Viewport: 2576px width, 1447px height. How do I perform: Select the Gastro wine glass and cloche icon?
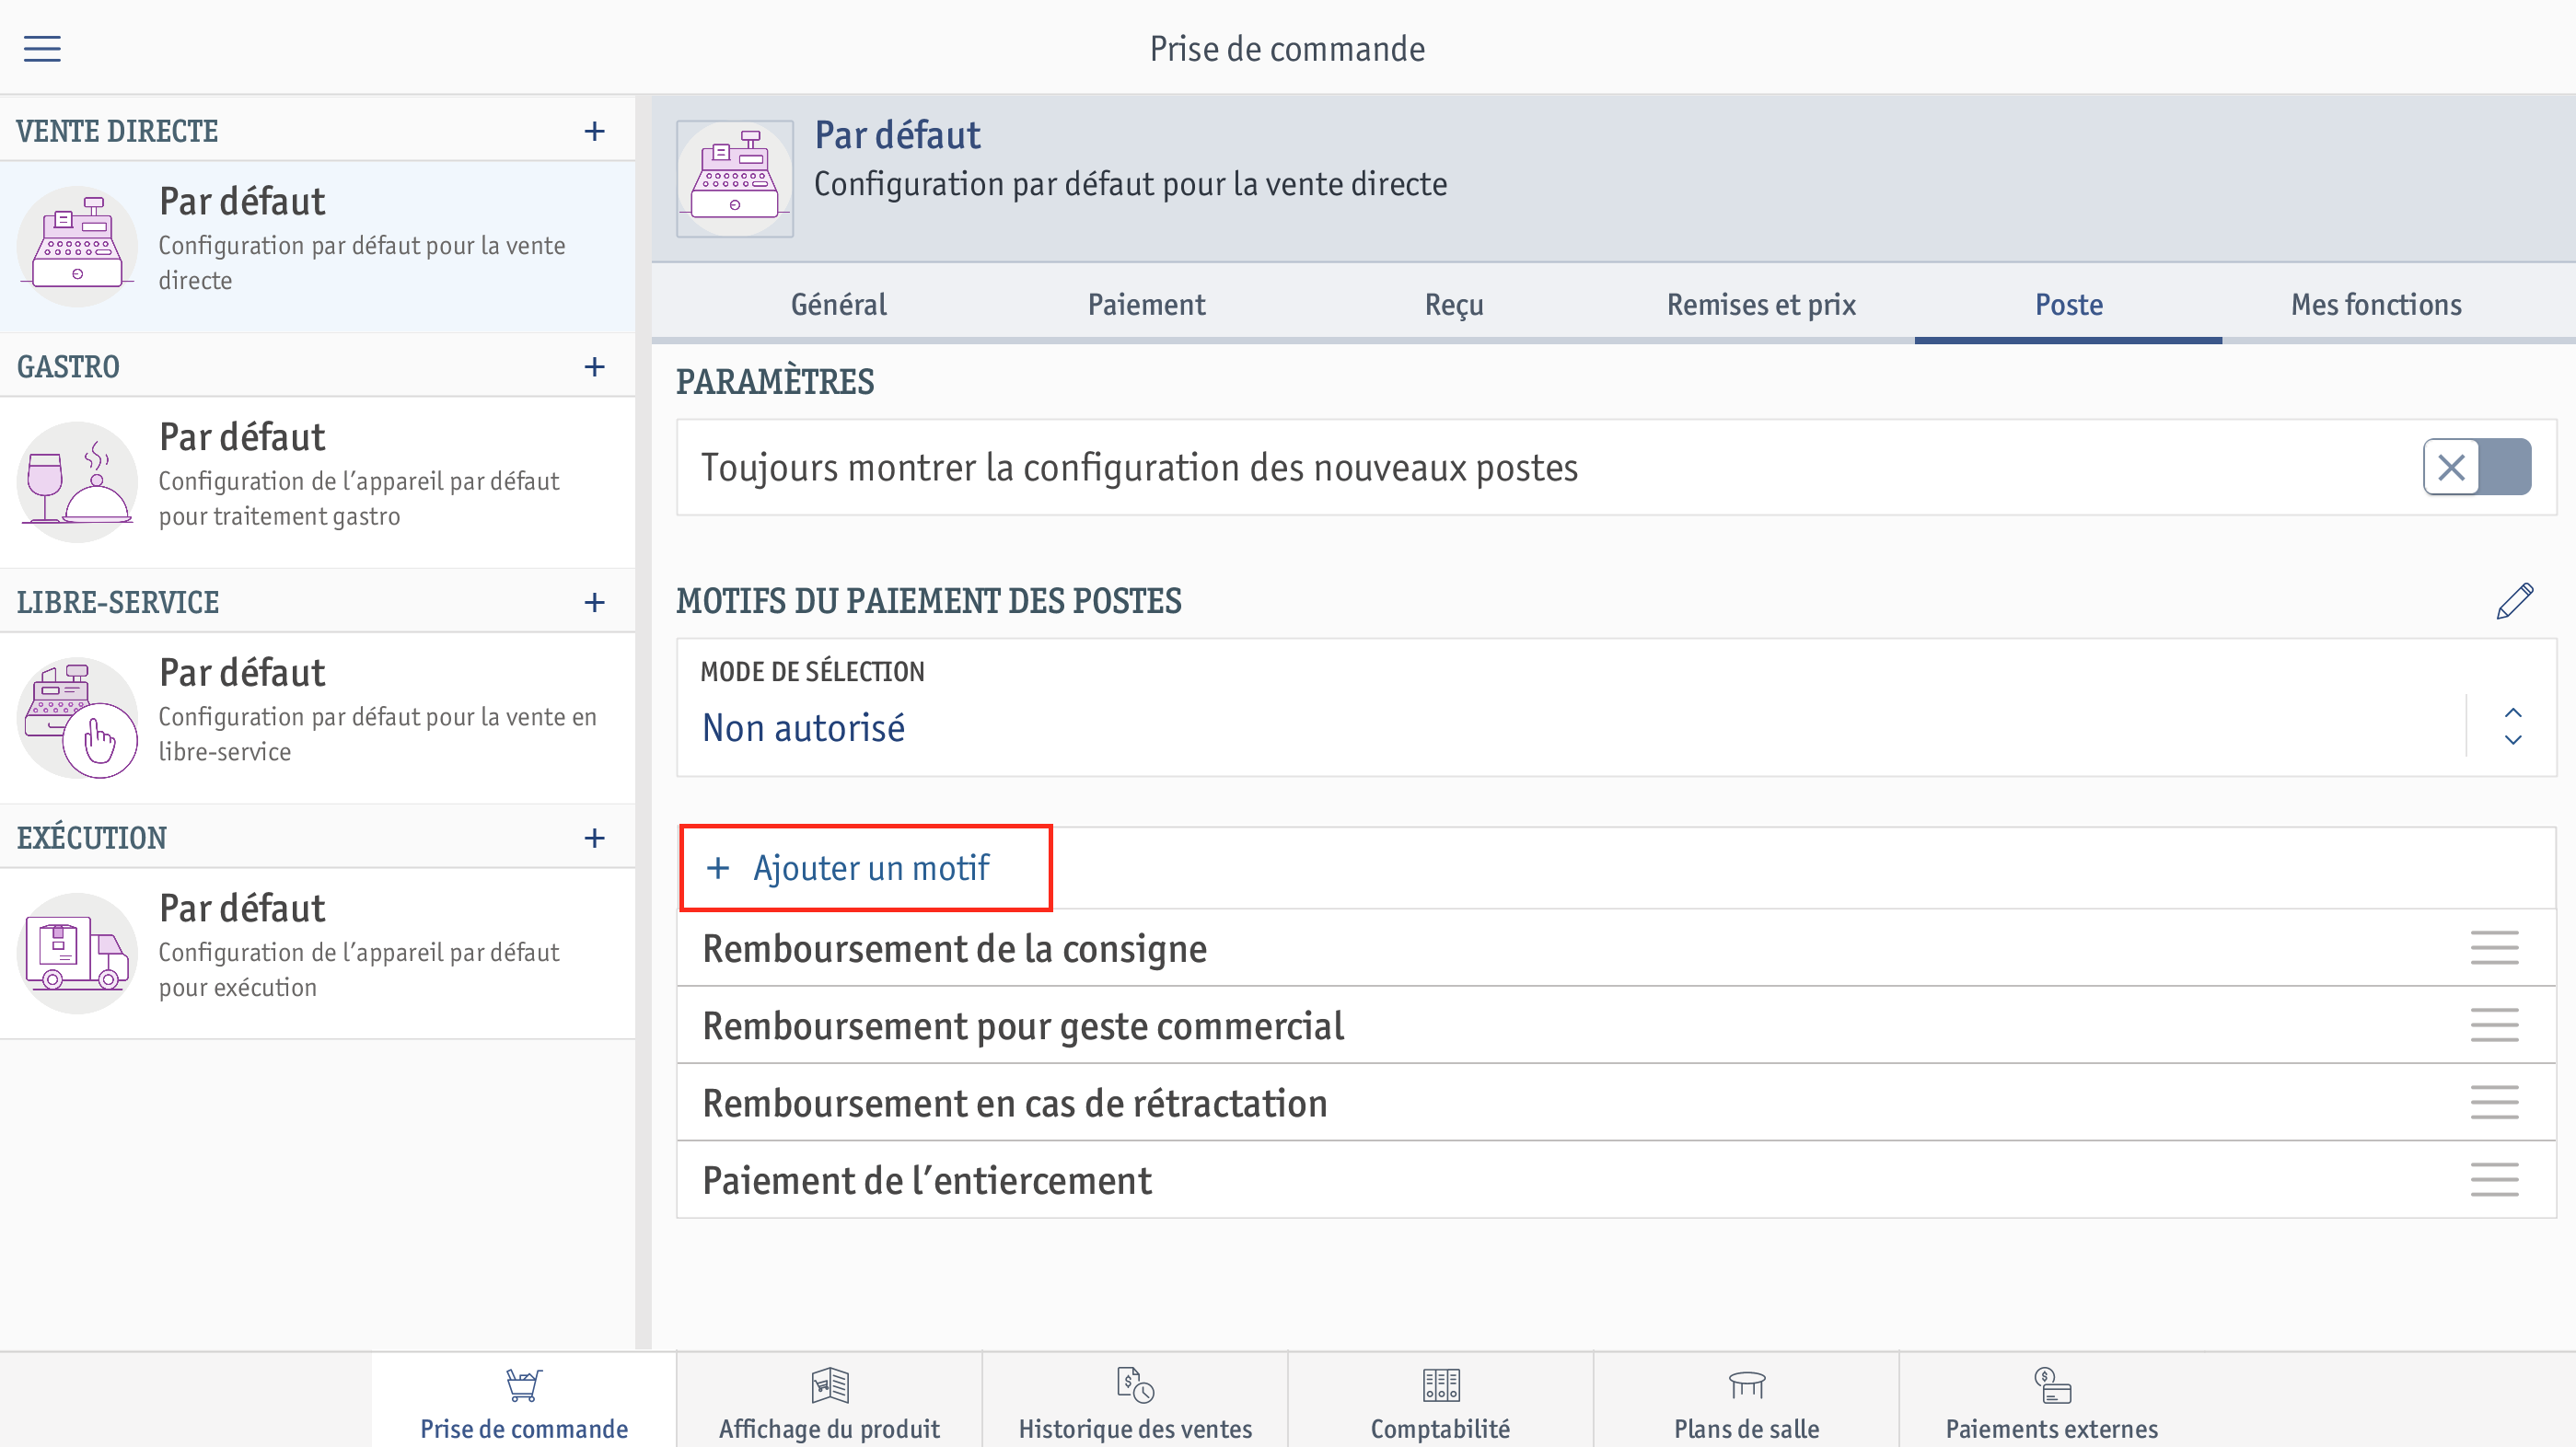[78, 481]
